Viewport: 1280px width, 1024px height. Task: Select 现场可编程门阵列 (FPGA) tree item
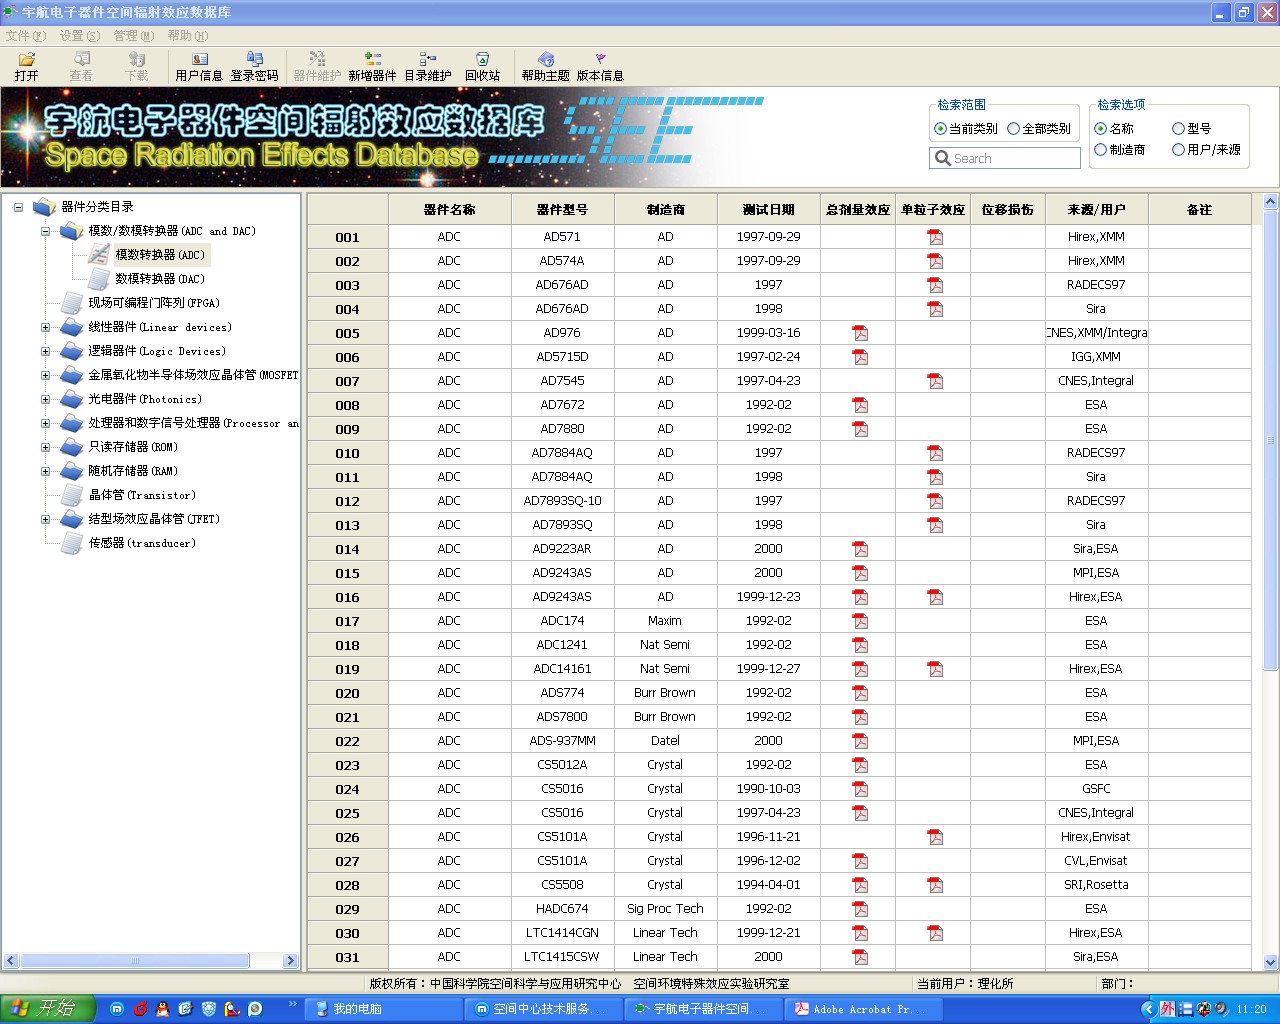pyautogui.click(x=154, y=303)
